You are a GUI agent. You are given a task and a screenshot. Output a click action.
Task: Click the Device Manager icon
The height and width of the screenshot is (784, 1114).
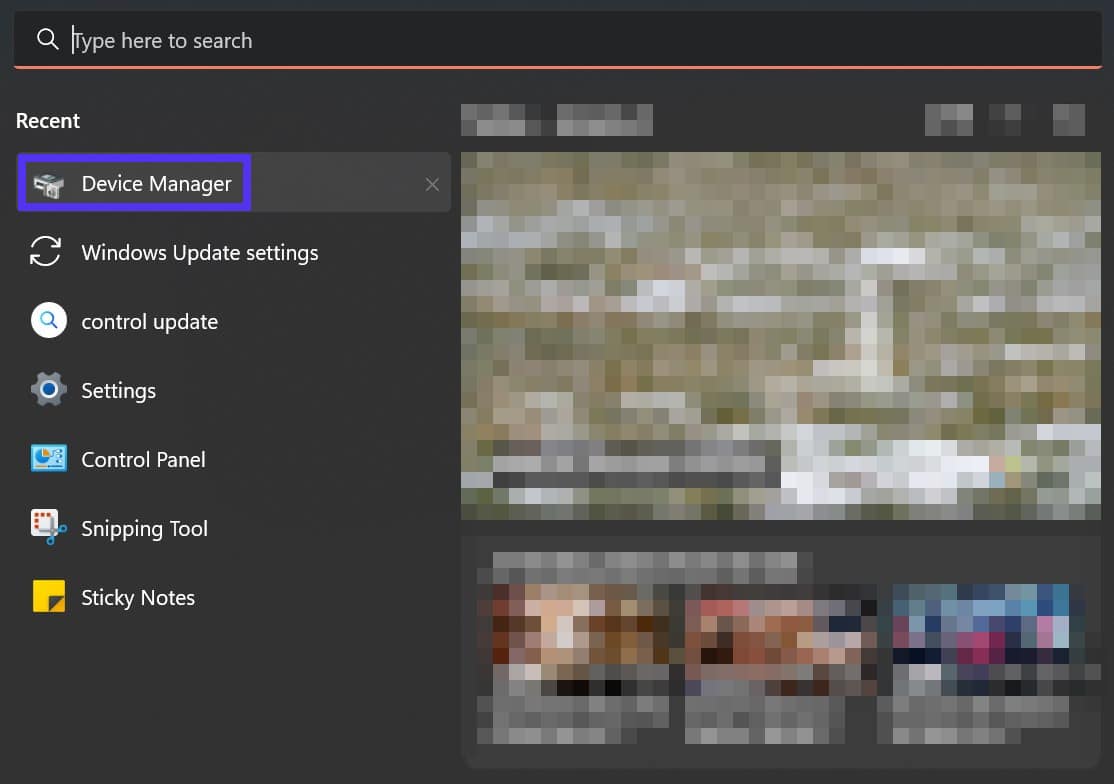pos(48,184)
